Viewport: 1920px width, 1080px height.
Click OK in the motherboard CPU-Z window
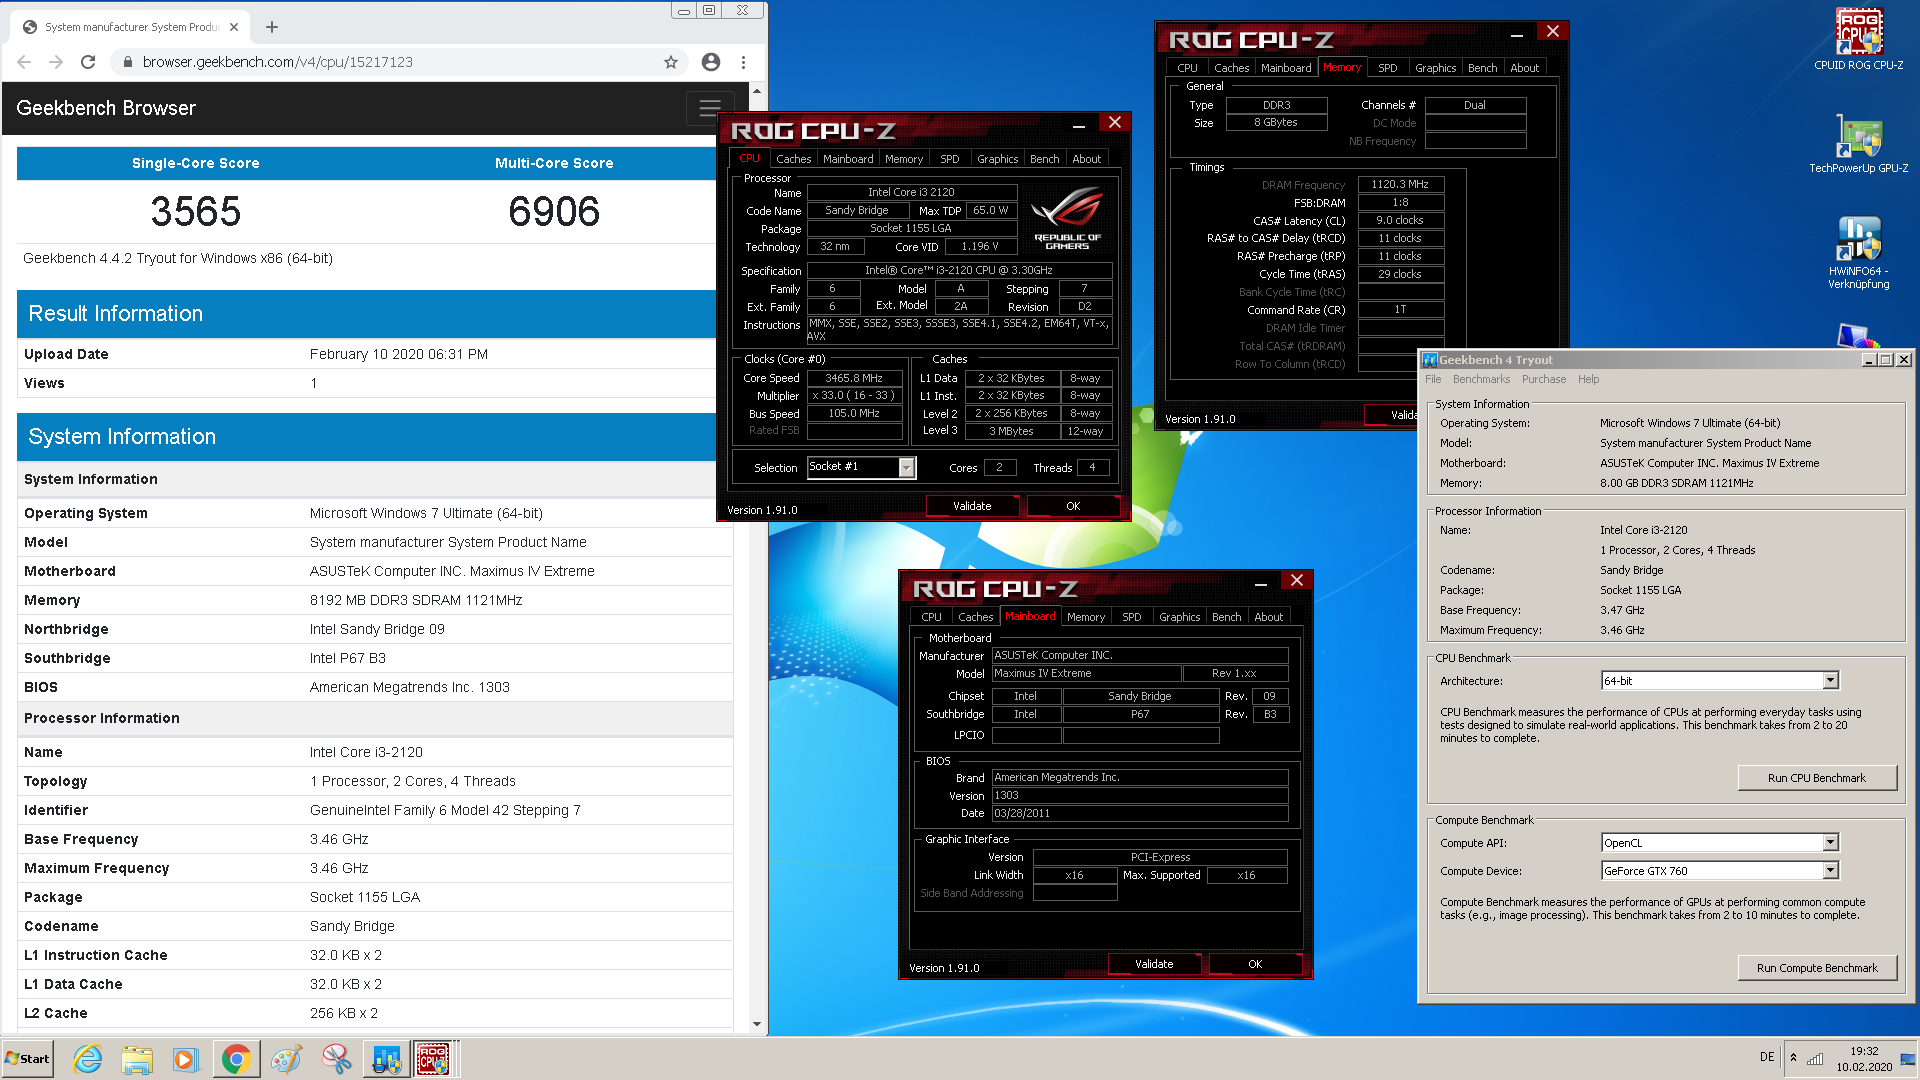coord(1255,964)
